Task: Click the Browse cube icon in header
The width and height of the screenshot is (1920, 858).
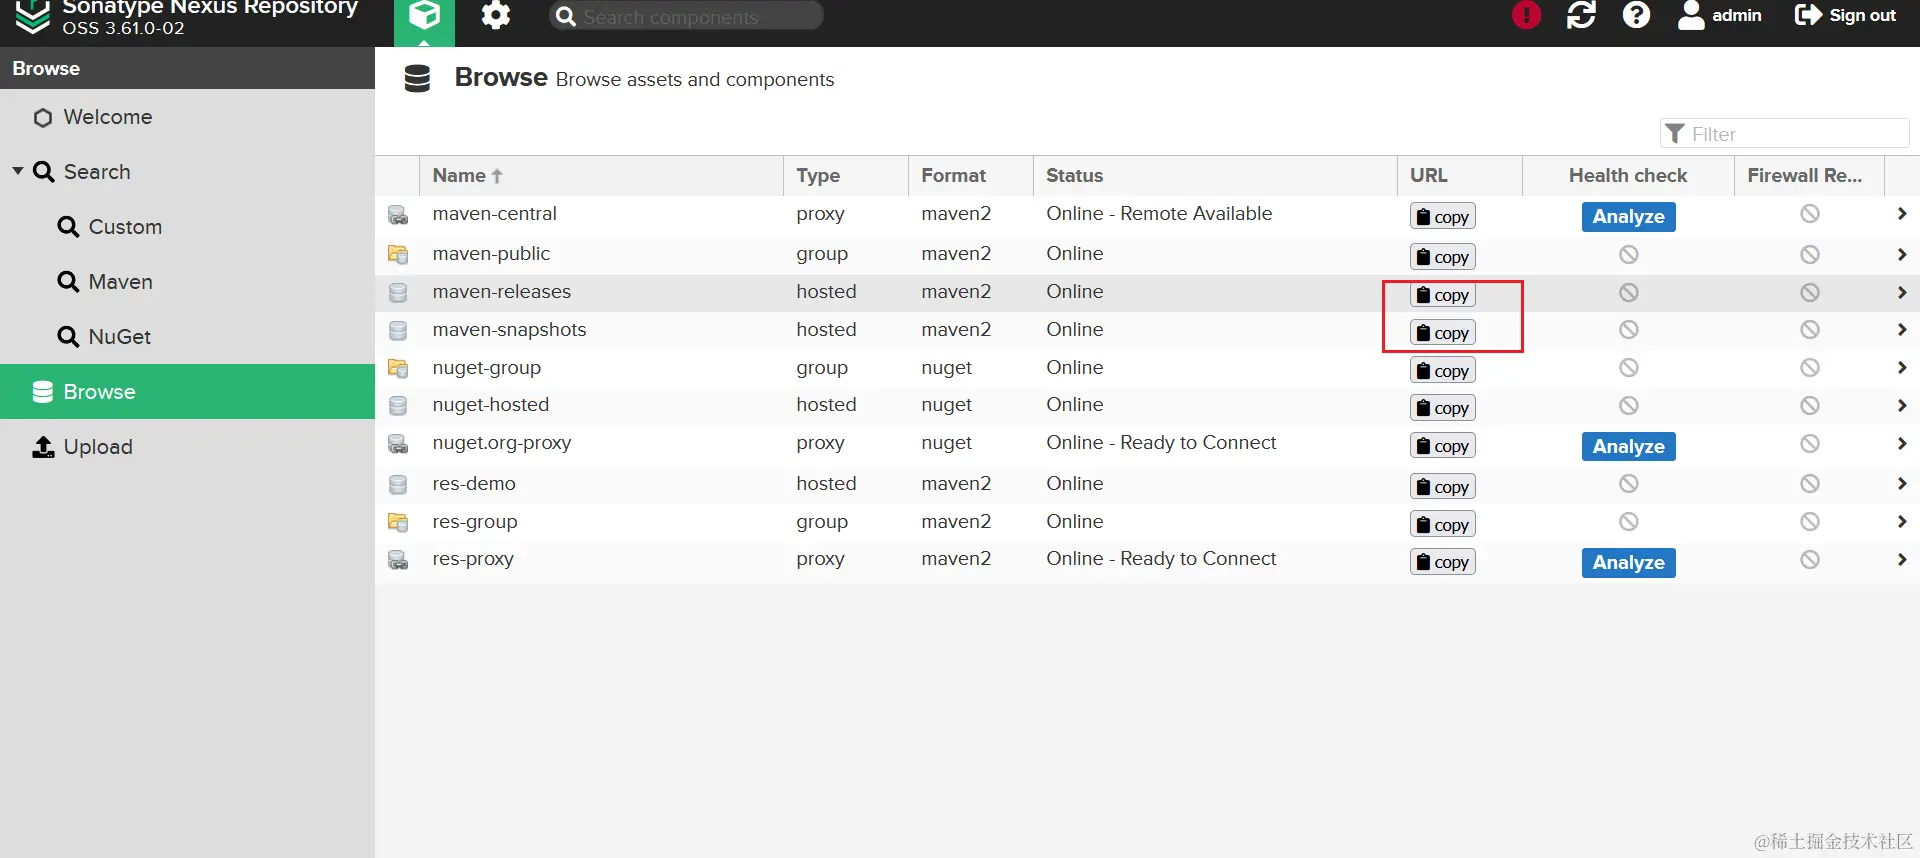Action: pos(424,16)
